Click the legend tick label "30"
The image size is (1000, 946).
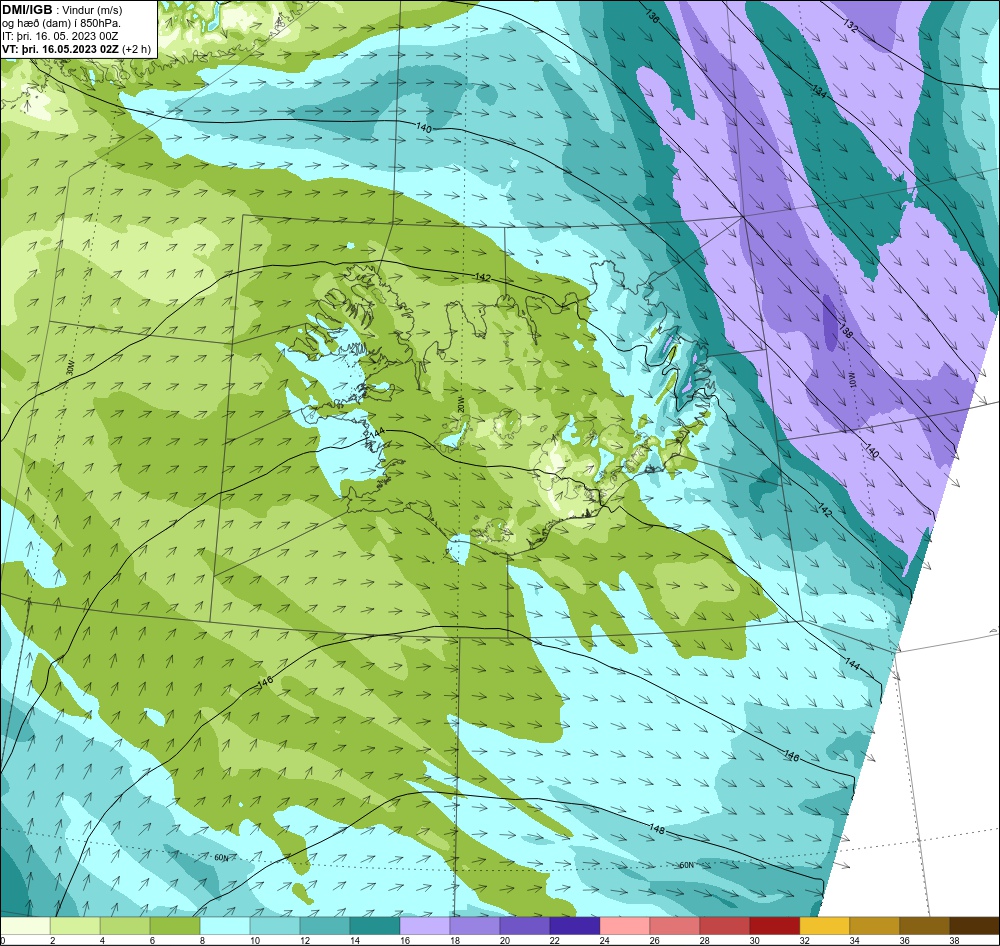[x=754, y=940]
